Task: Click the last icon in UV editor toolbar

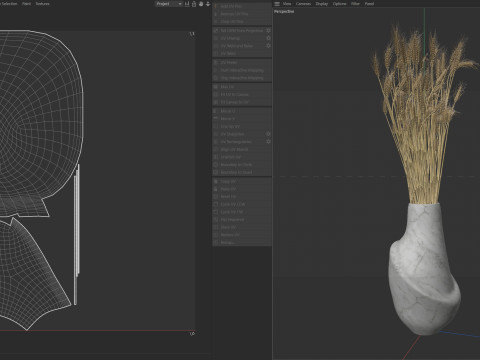Action: 208,4
